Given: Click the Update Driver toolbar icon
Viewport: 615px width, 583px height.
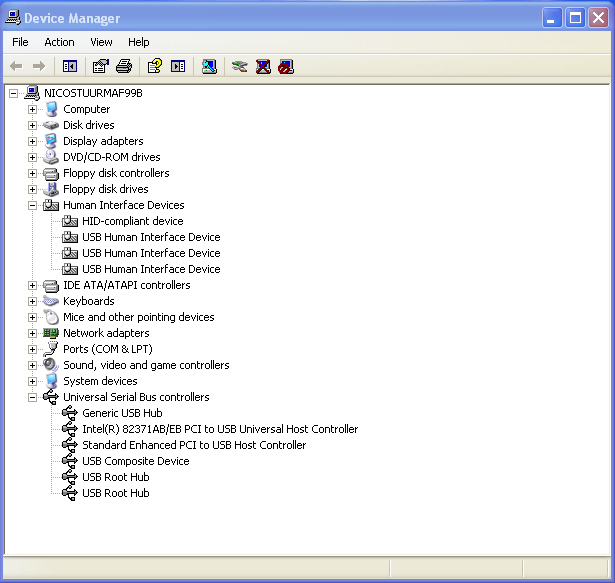Looking at the screenshot, I should pos(240,66).
